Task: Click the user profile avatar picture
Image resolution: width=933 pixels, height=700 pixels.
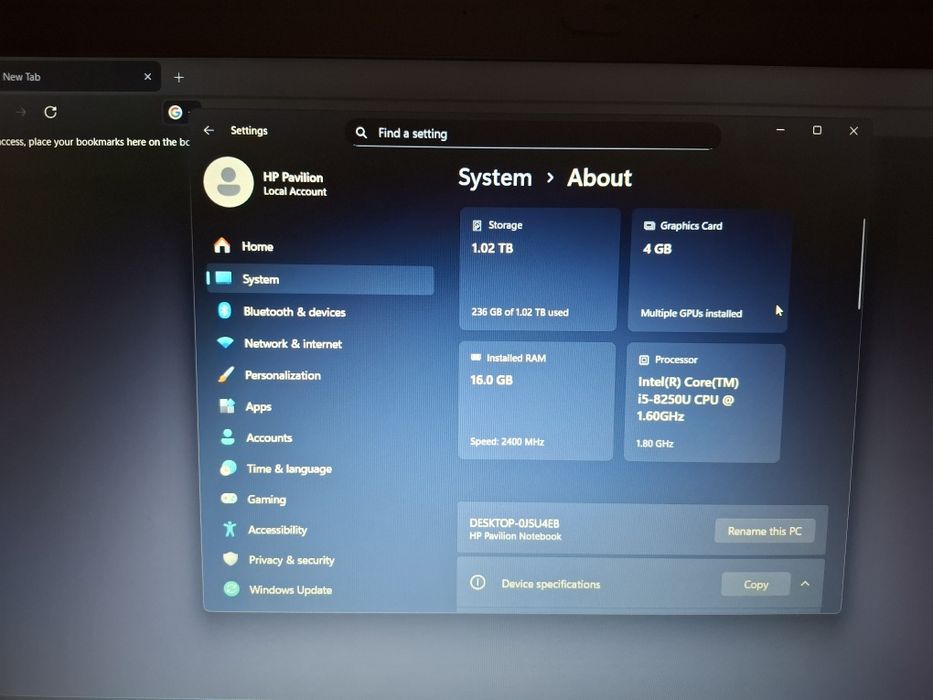Action: [228, 182]
